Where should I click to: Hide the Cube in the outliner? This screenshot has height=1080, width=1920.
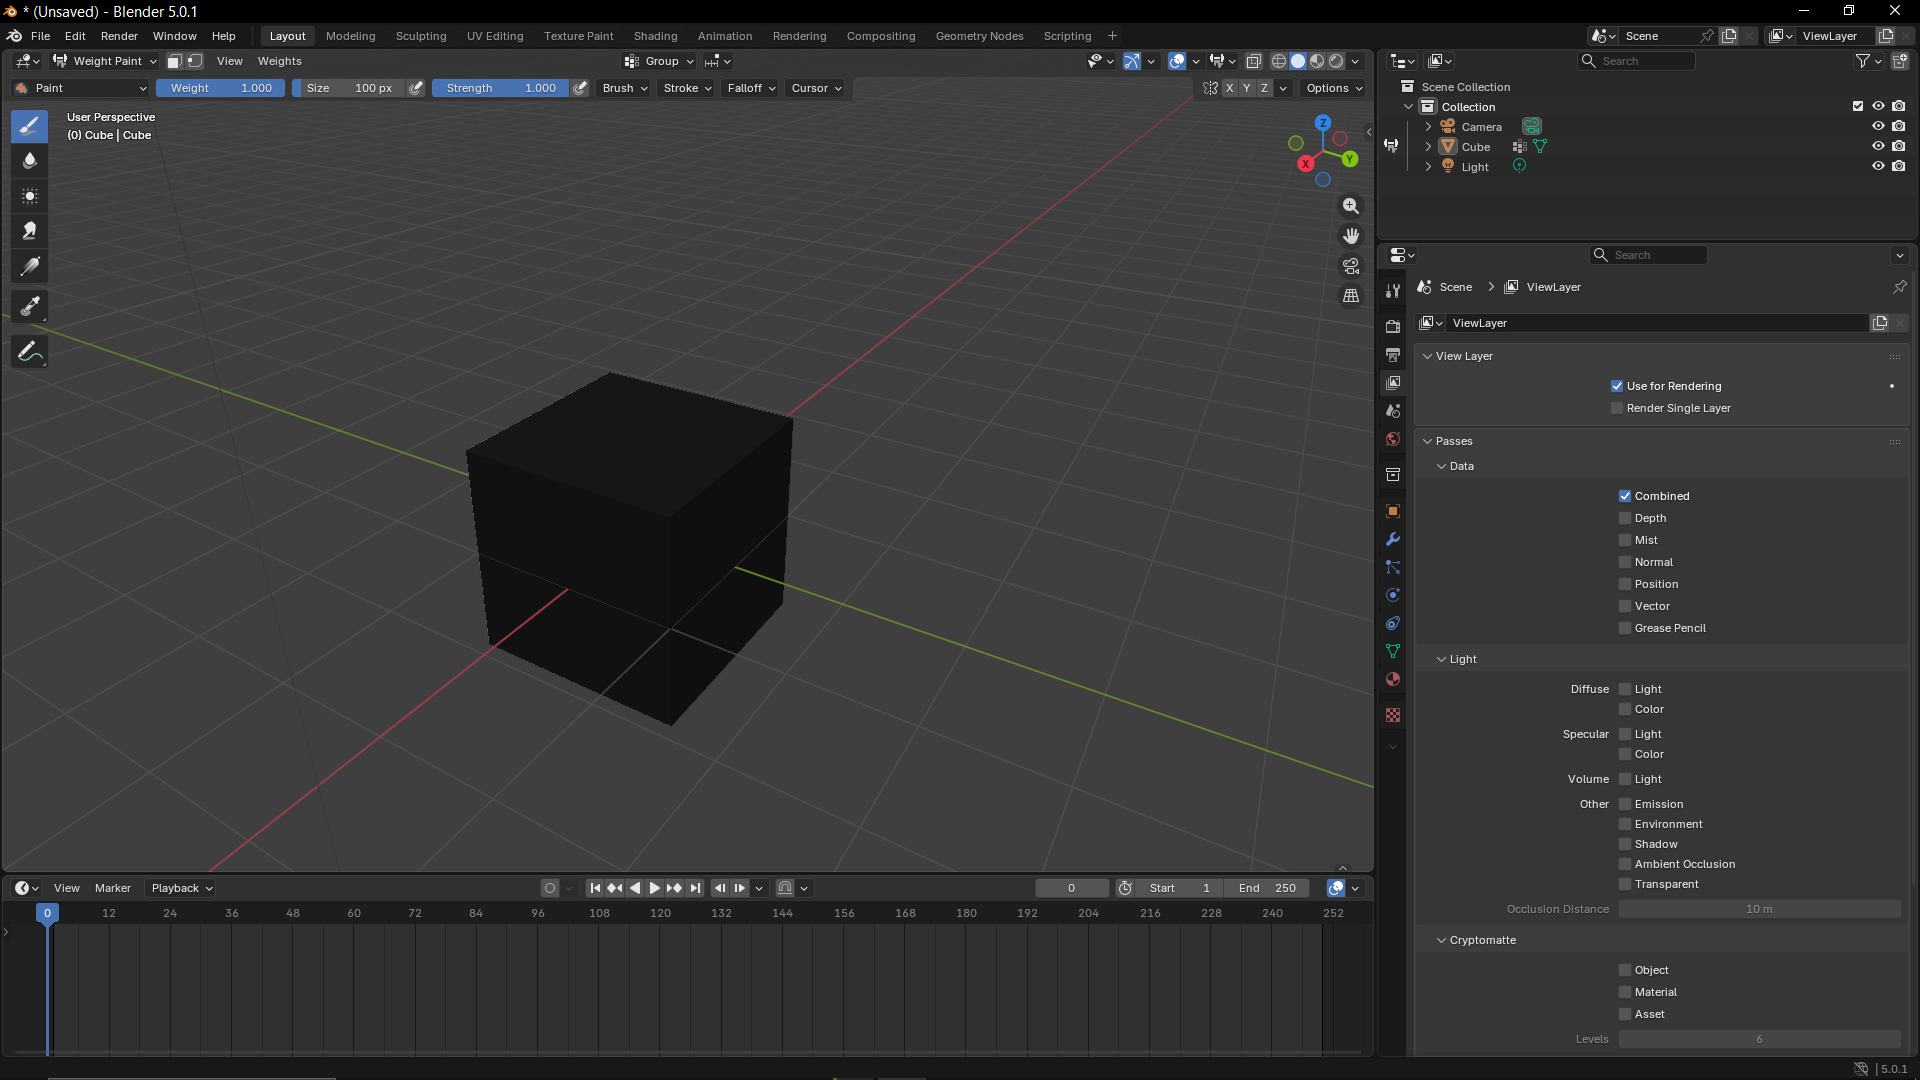click(1878, 146)
